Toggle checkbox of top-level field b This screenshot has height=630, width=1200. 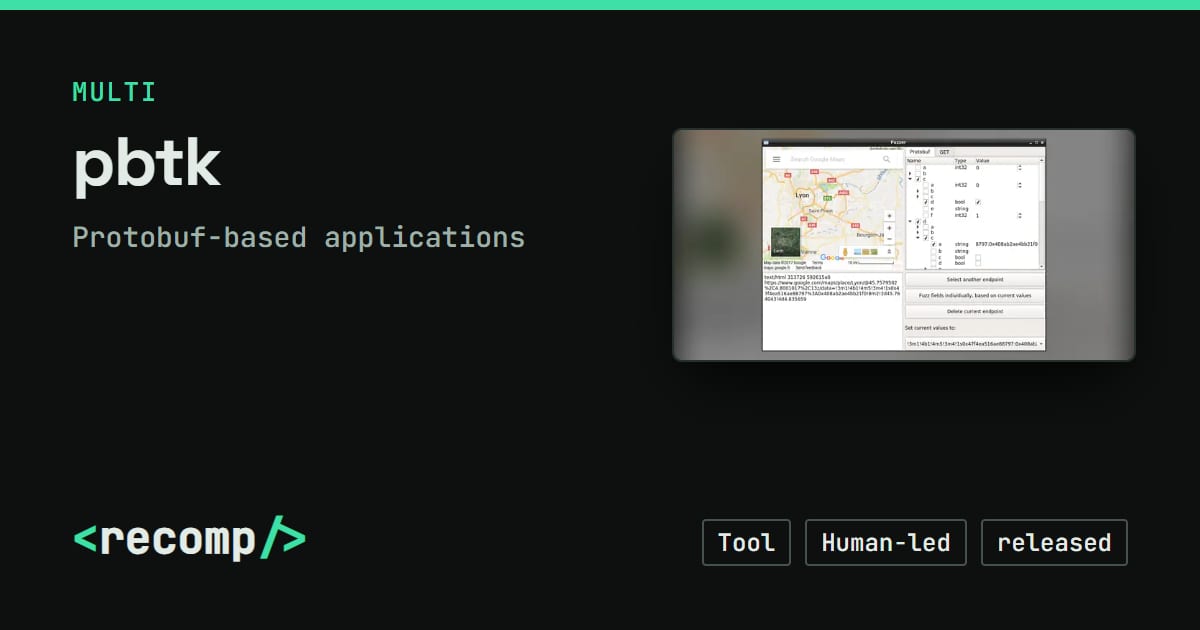coord(918,173)
